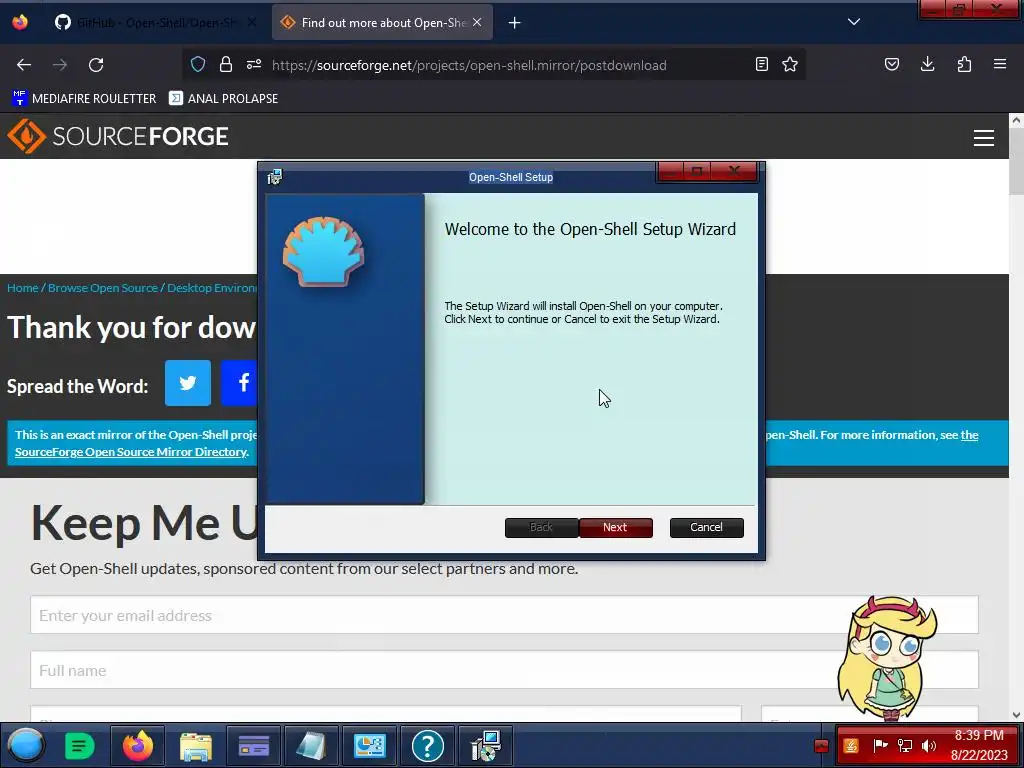Close the GitHub Open-Shell tab
The height and width of the screenshot is (768, 1024).
pyautogui.click(x=252, y=23)
